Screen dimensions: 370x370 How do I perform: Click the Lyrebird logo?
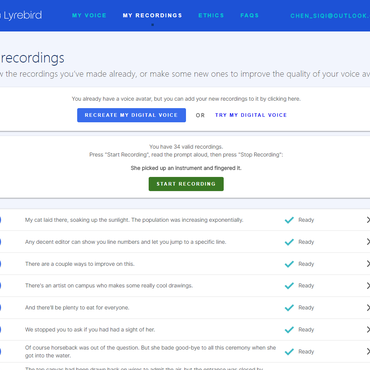coord(21,15)
